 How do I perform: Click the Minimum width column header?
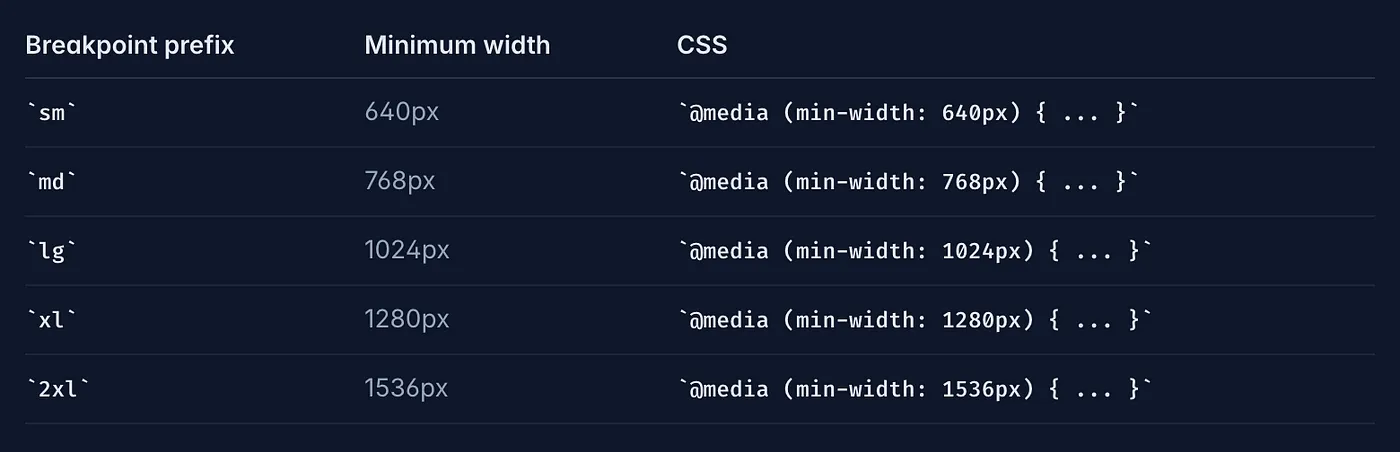click(x=457, y=45)
